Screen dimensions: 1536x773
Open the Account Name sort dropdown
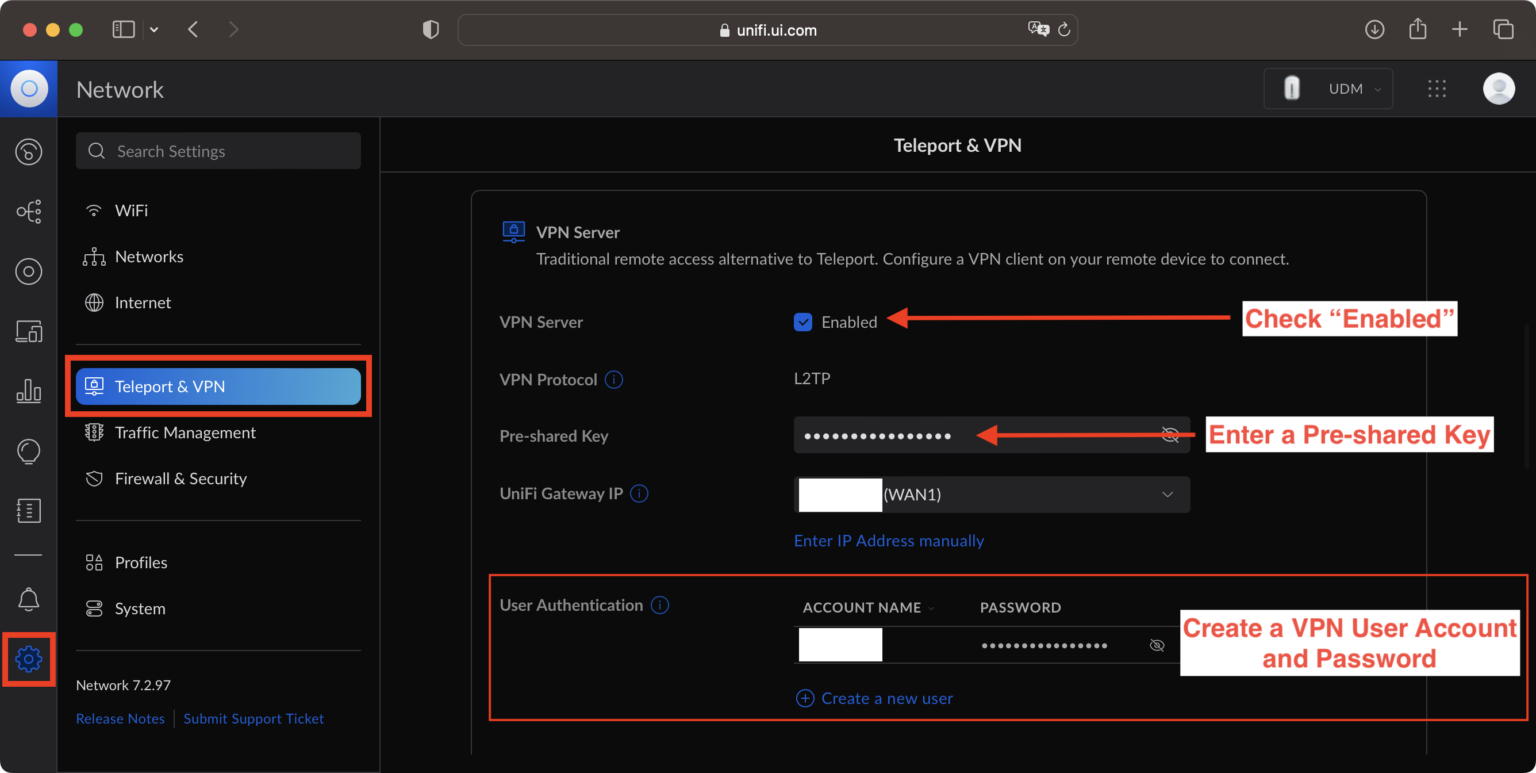pos(932,607)
